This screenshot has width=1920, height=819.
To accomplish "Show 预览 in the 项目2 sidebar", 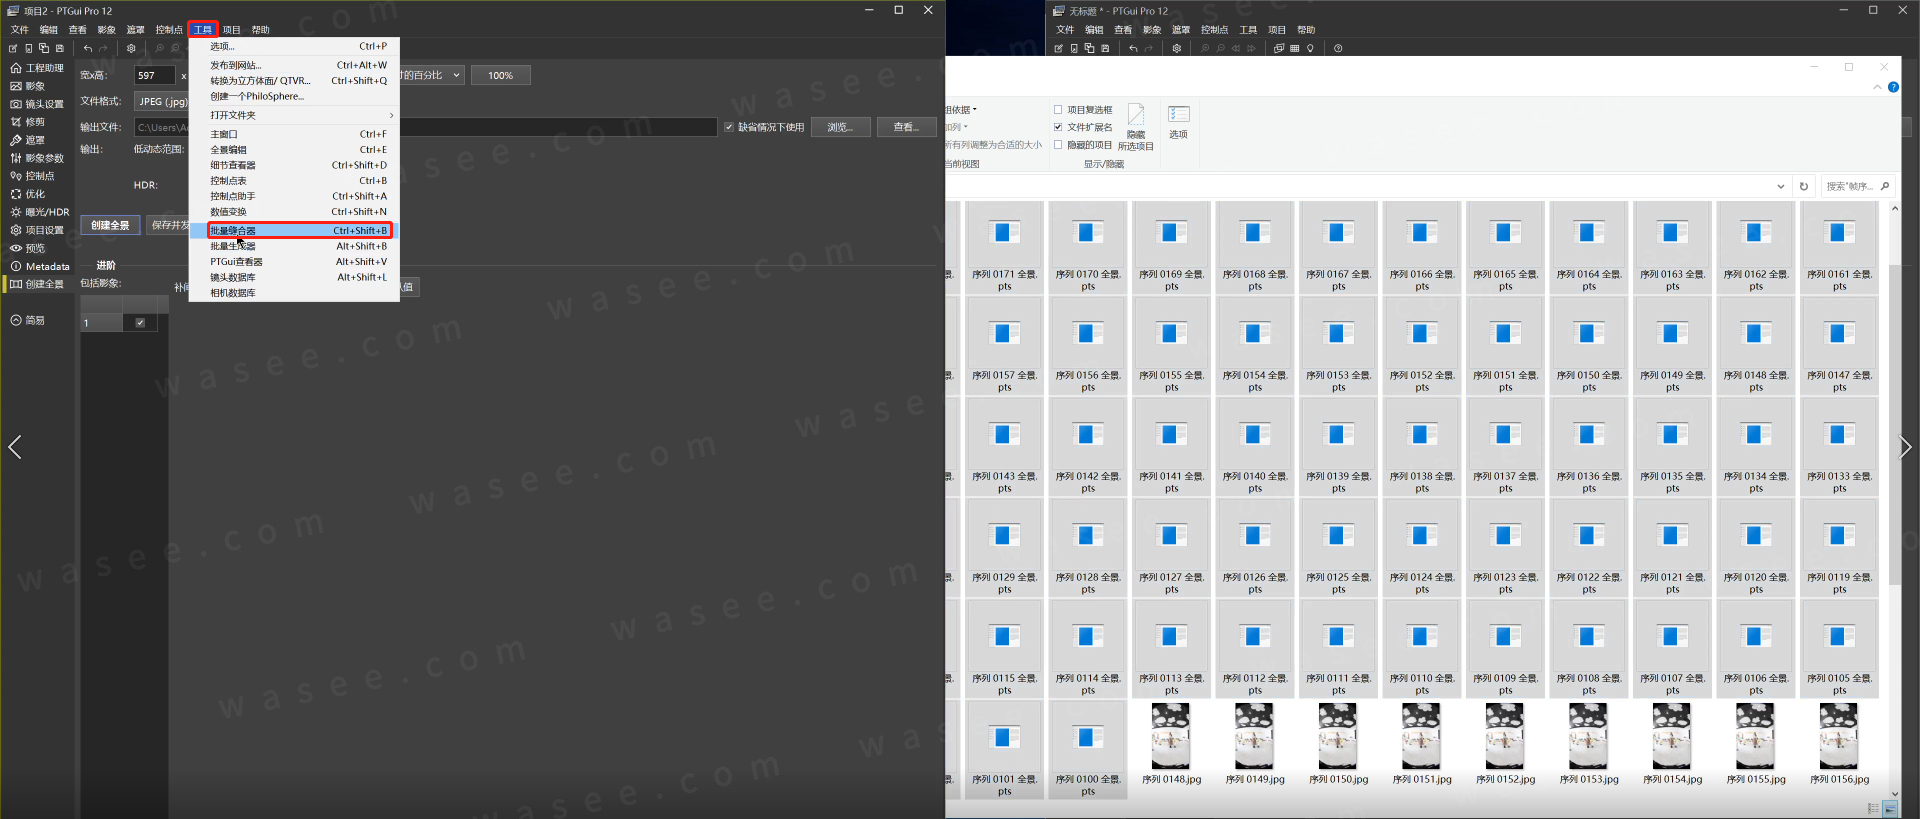I will coord(28,248).
